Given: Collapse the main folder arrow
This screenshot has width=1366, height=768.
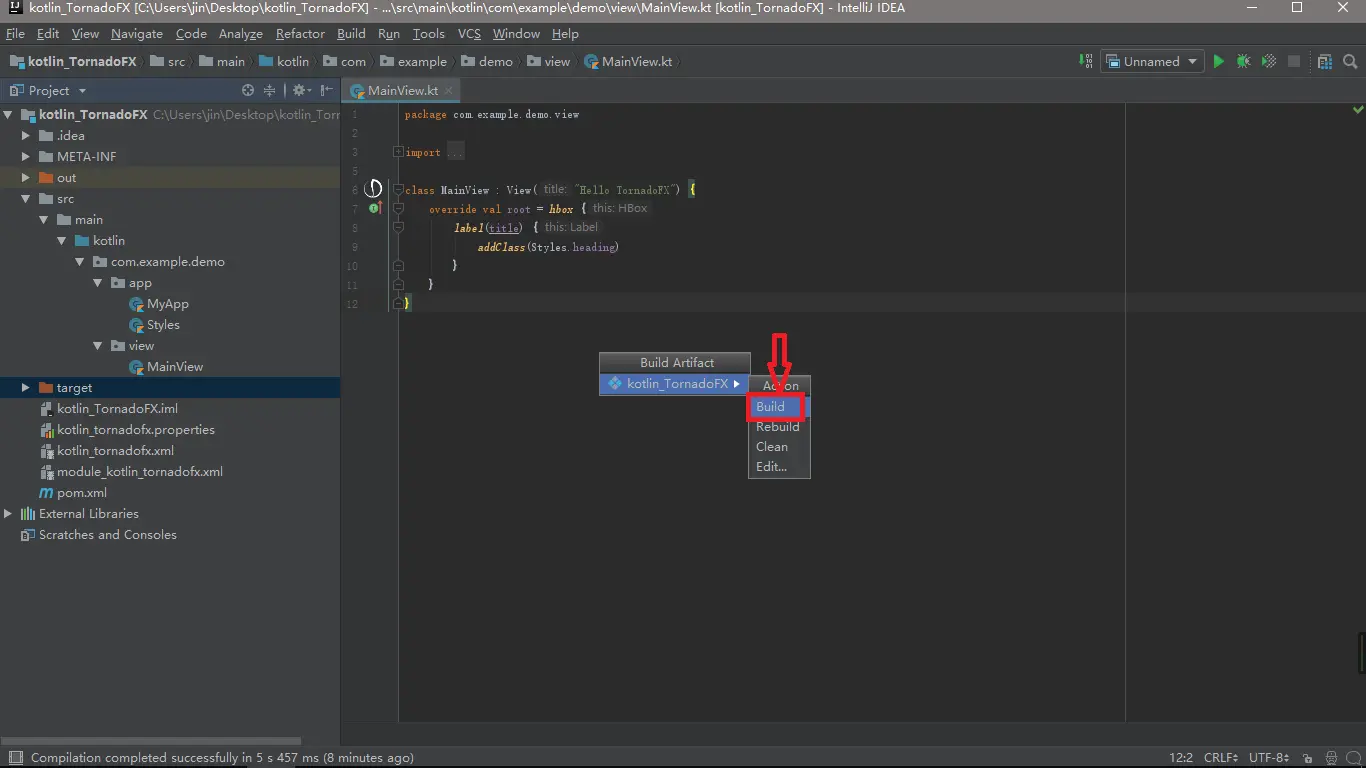Looking at the screenshot, I should [44, 220].
